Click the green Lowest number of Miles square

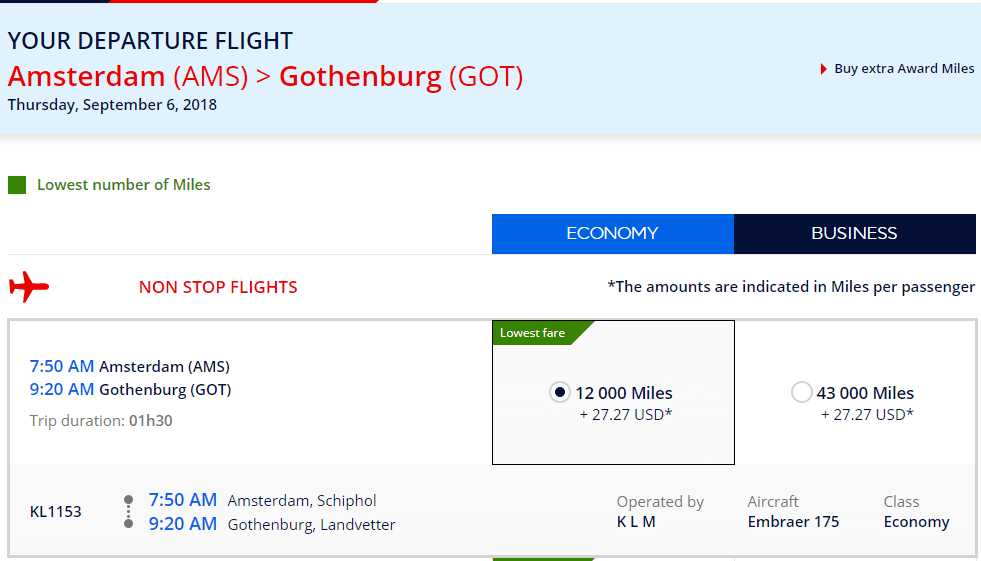(17, 185)
